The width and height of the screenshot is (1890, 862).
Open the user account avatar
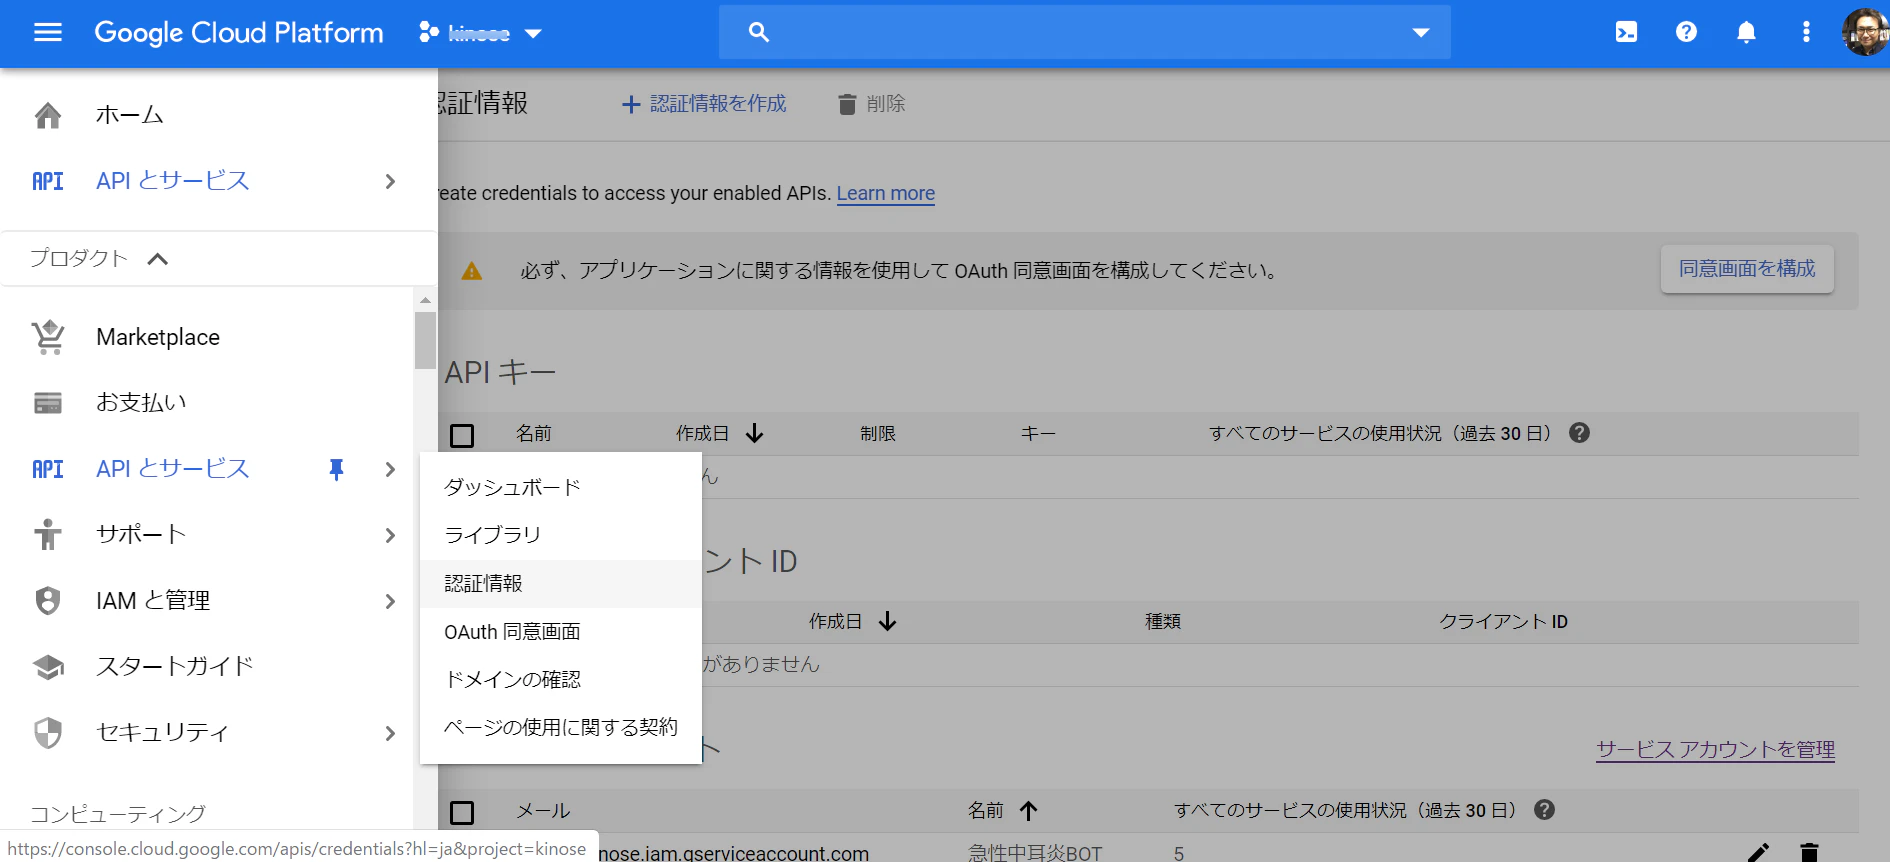[x=1865, y=32]
